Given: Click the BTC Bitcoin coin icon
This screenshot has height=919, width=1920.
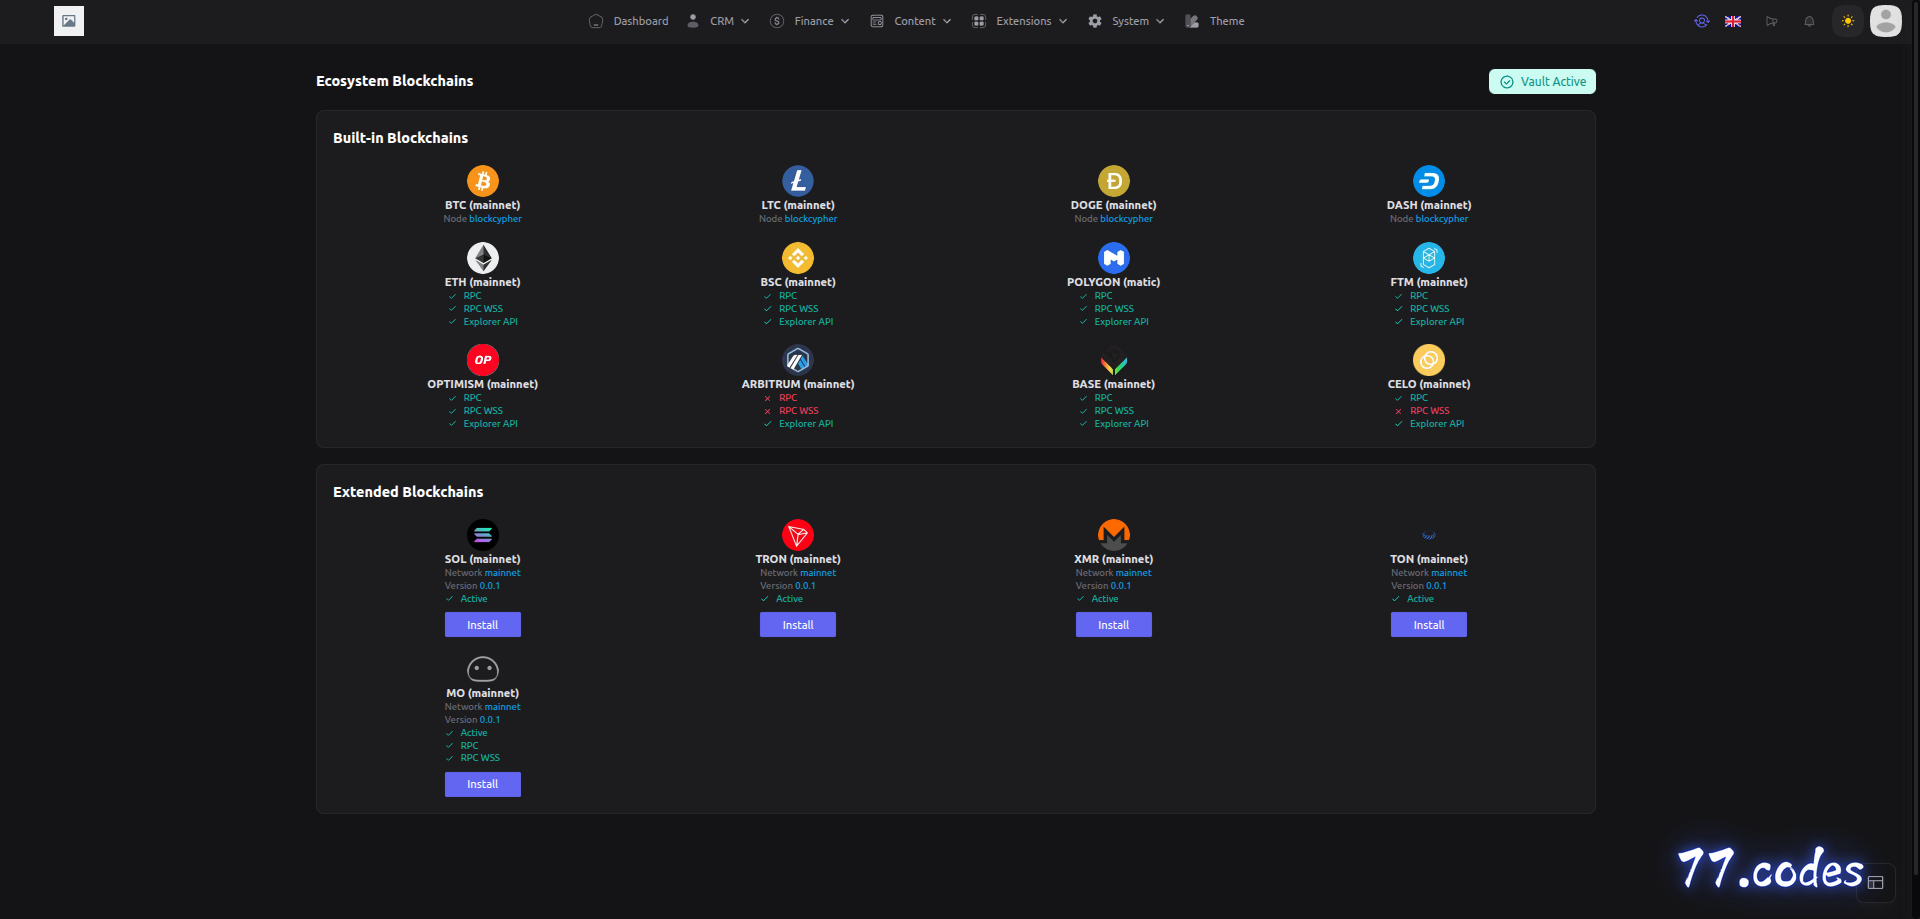Looking at the screenshot, I should (483, 181).
